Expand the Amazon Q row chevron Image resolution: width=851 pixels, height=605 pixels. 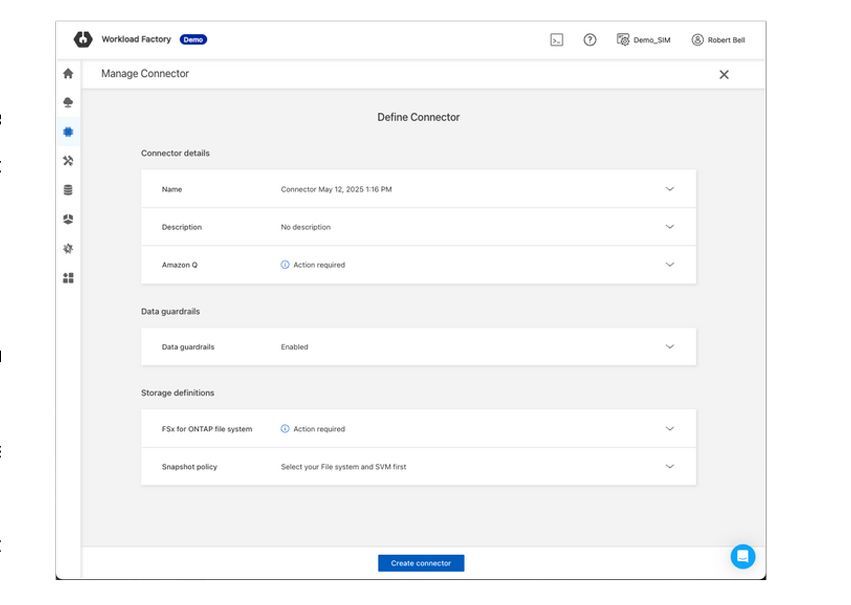pos(669,265)
